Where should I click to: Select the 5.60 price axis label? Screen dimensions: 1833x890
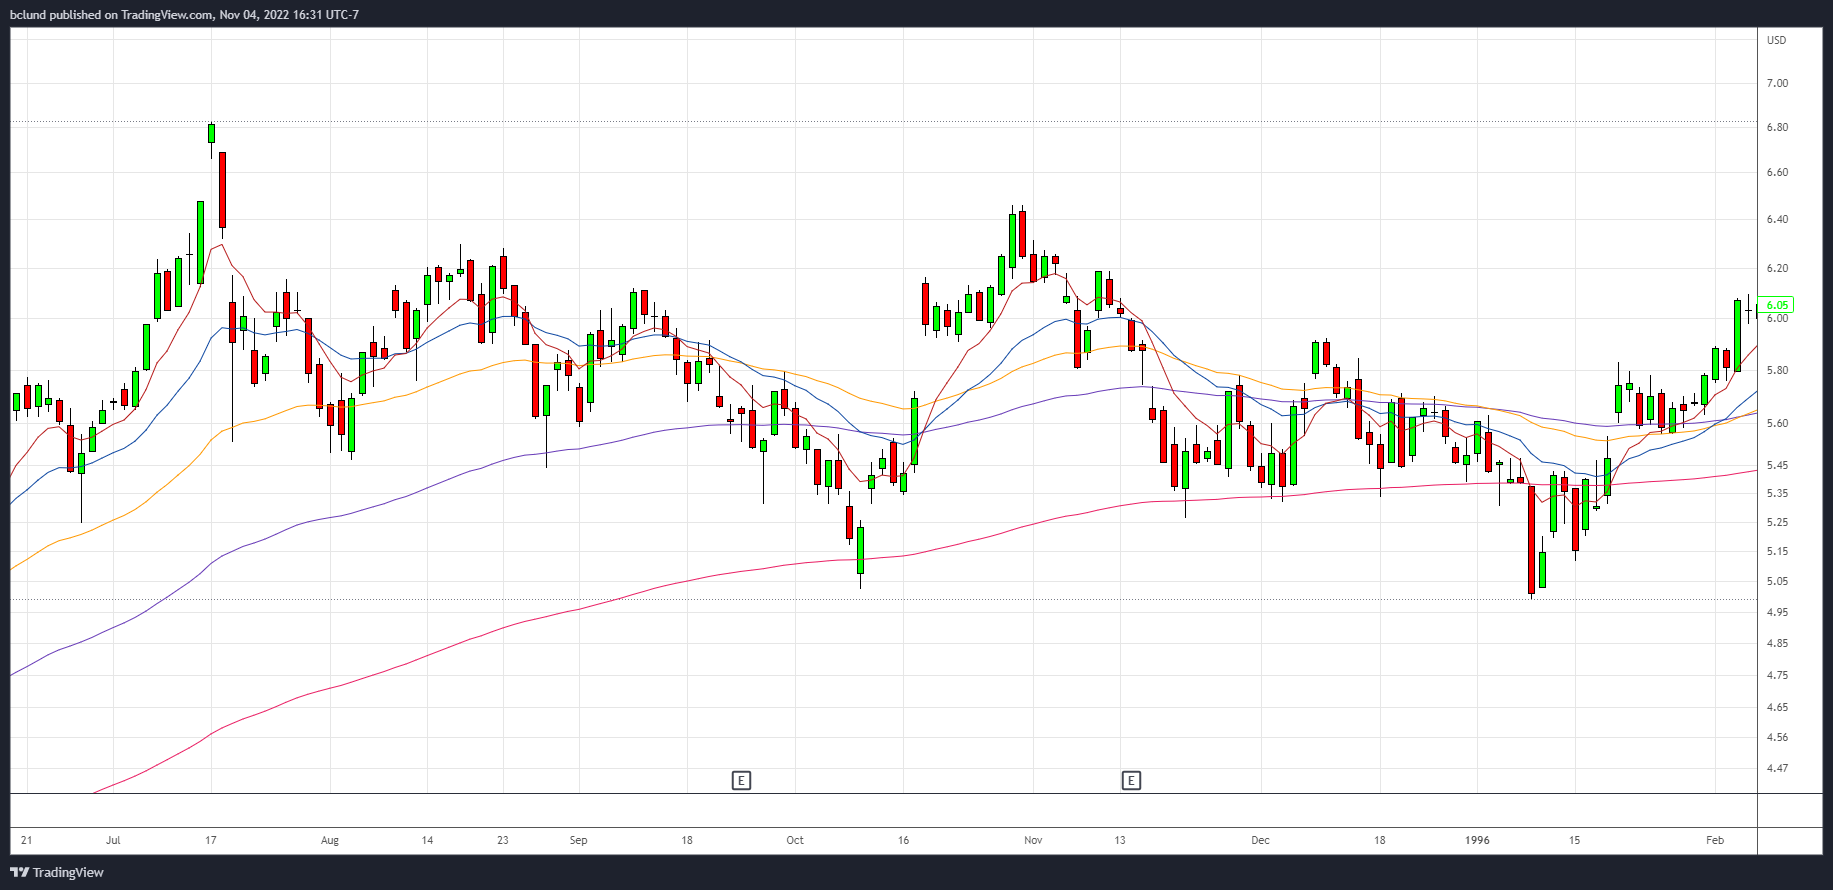[1777, 423]
